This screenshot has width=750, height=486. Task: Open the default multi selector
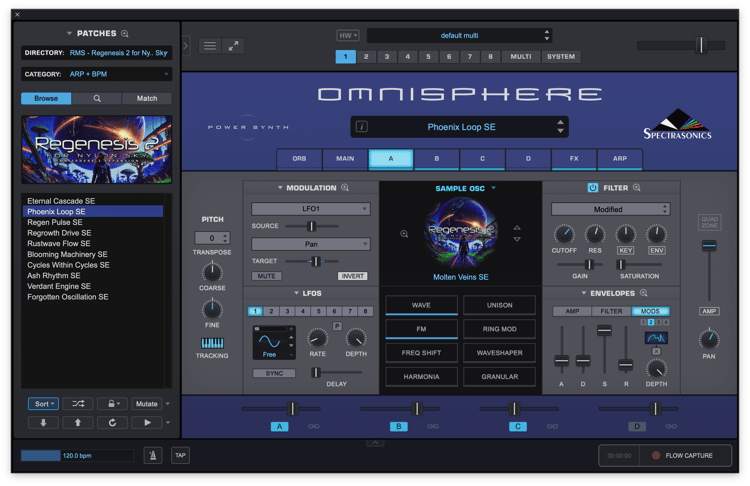click(x=459, y=35)
